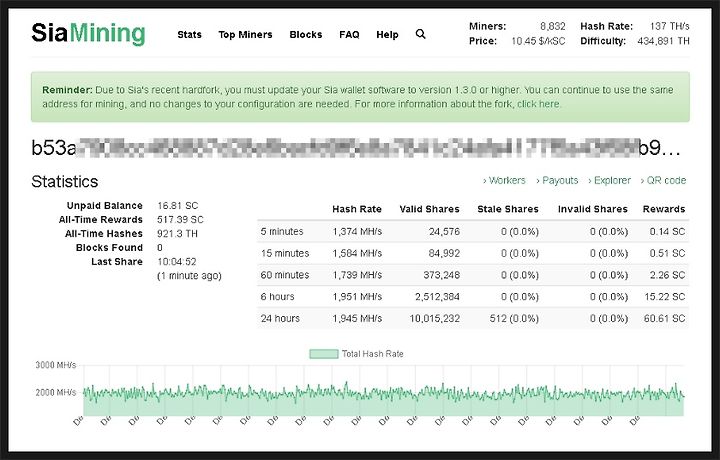
Task: Select valid shares value 373,248
Action: (441, 275)
